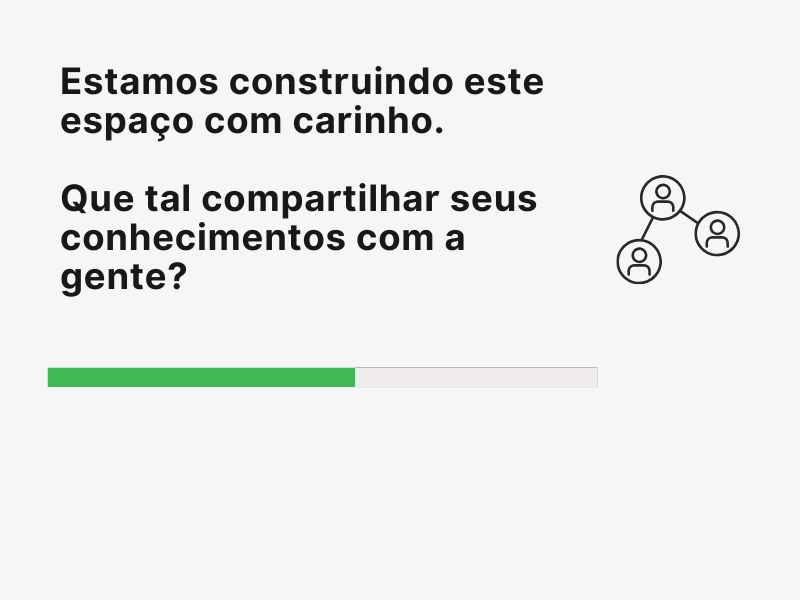Image resolution: width=800 pixels, height=600 pixels.
Task: Click the boundary where green progress ends
Action: coord(355,378)
